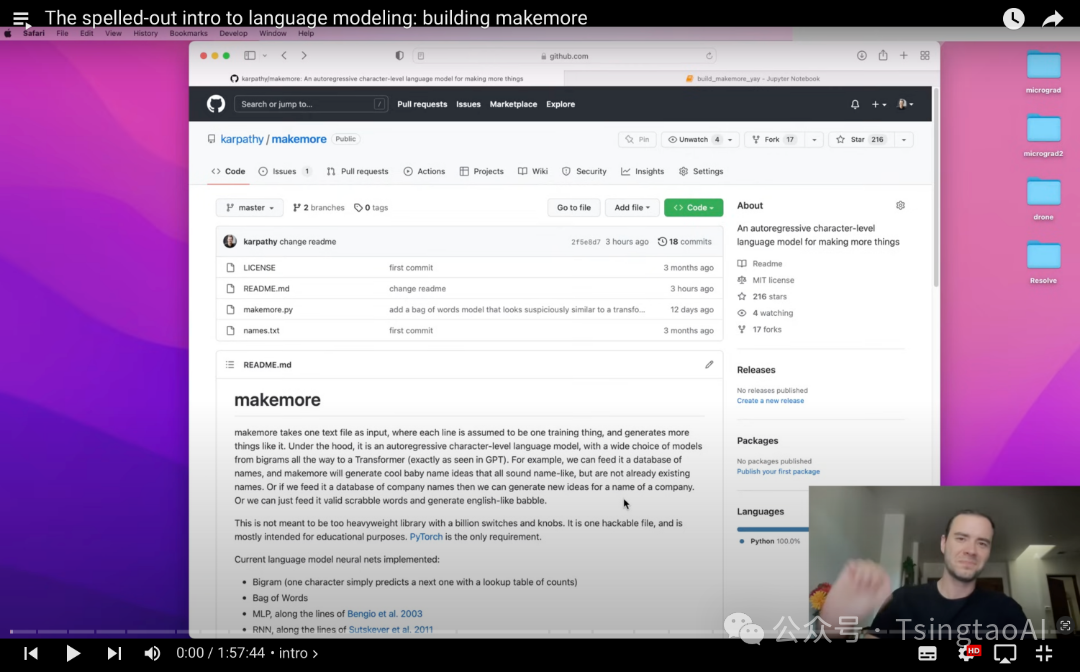The image size is (1080, 672).
Task: Open the karpathy owner link
Action: click(x=242, y=139)
